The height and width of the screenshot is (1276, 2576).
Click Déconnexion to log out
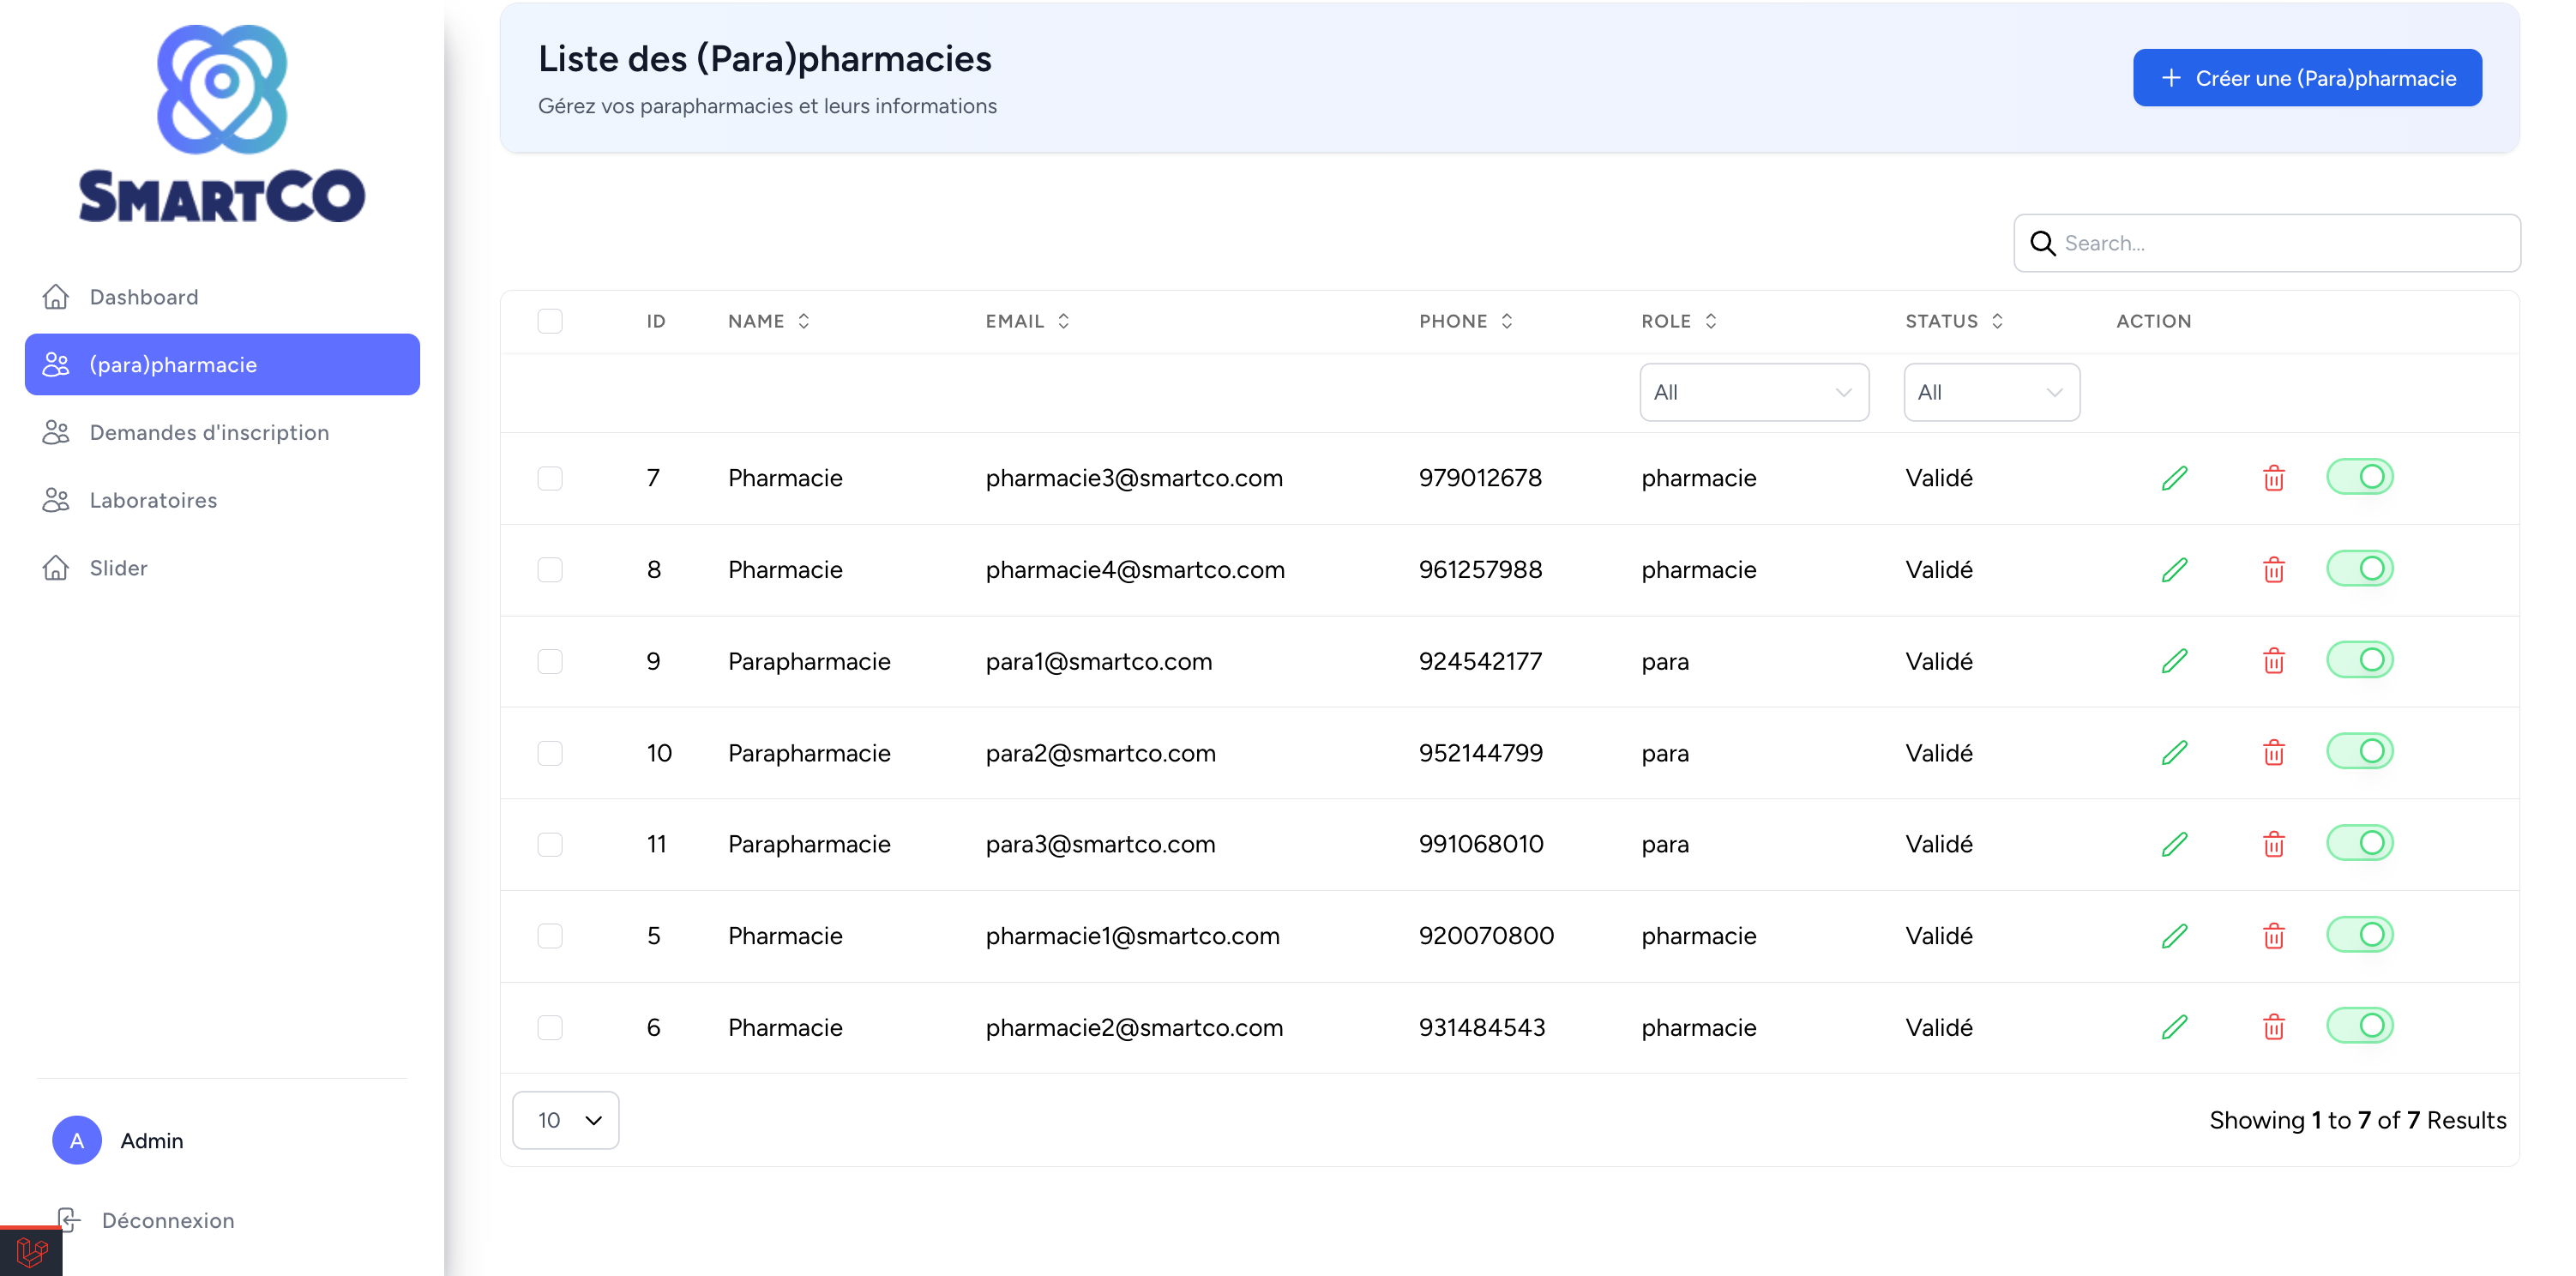click(x=146, y=1220)
